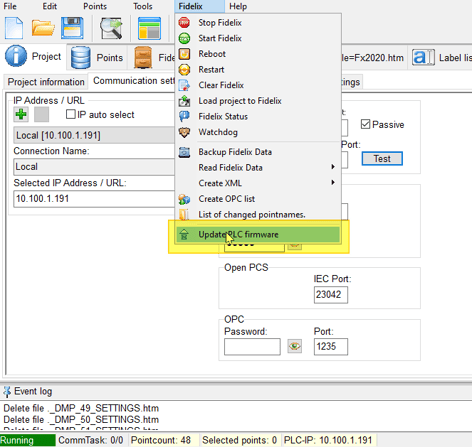Image resolution: width=472 pixels, height=447 pixels.
Task: Click the Selected IP Address field
Action: (94, 199)
